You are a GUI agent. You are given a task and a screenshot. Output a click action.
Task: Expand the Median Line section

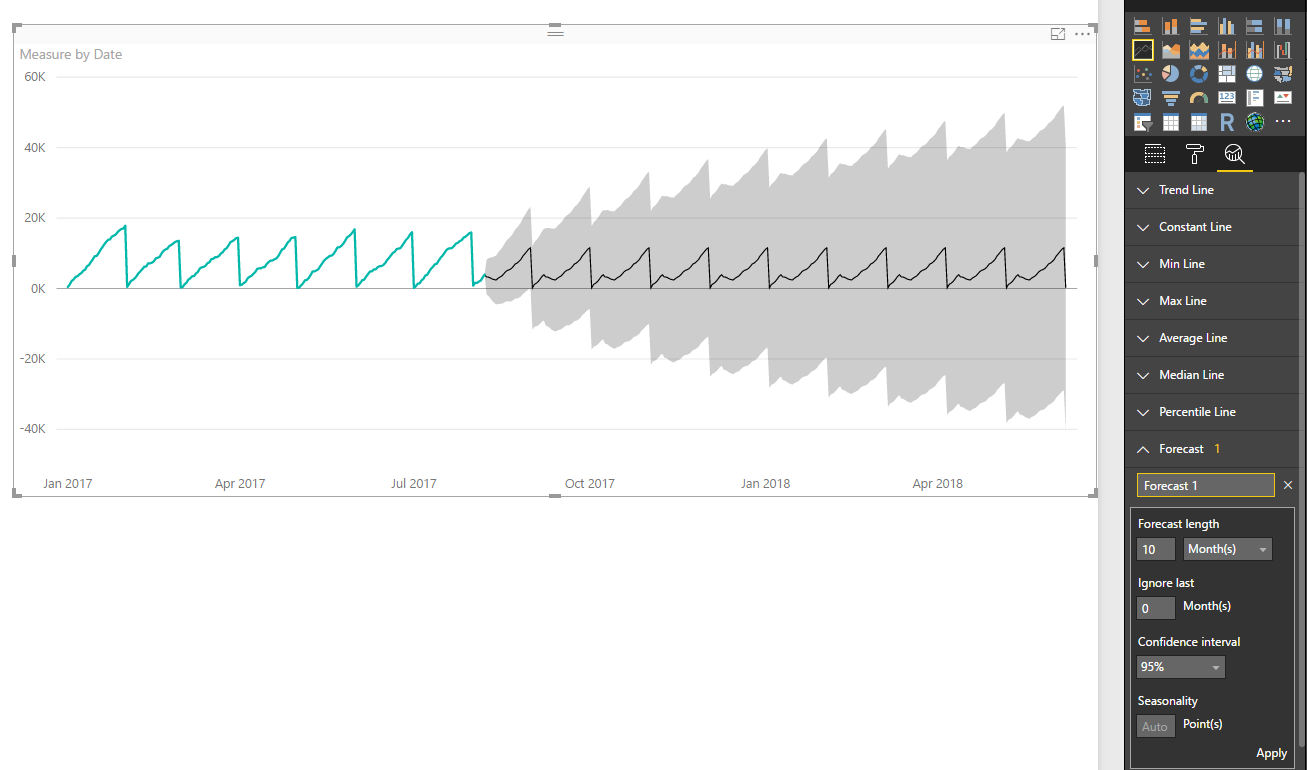point(1211,375)
